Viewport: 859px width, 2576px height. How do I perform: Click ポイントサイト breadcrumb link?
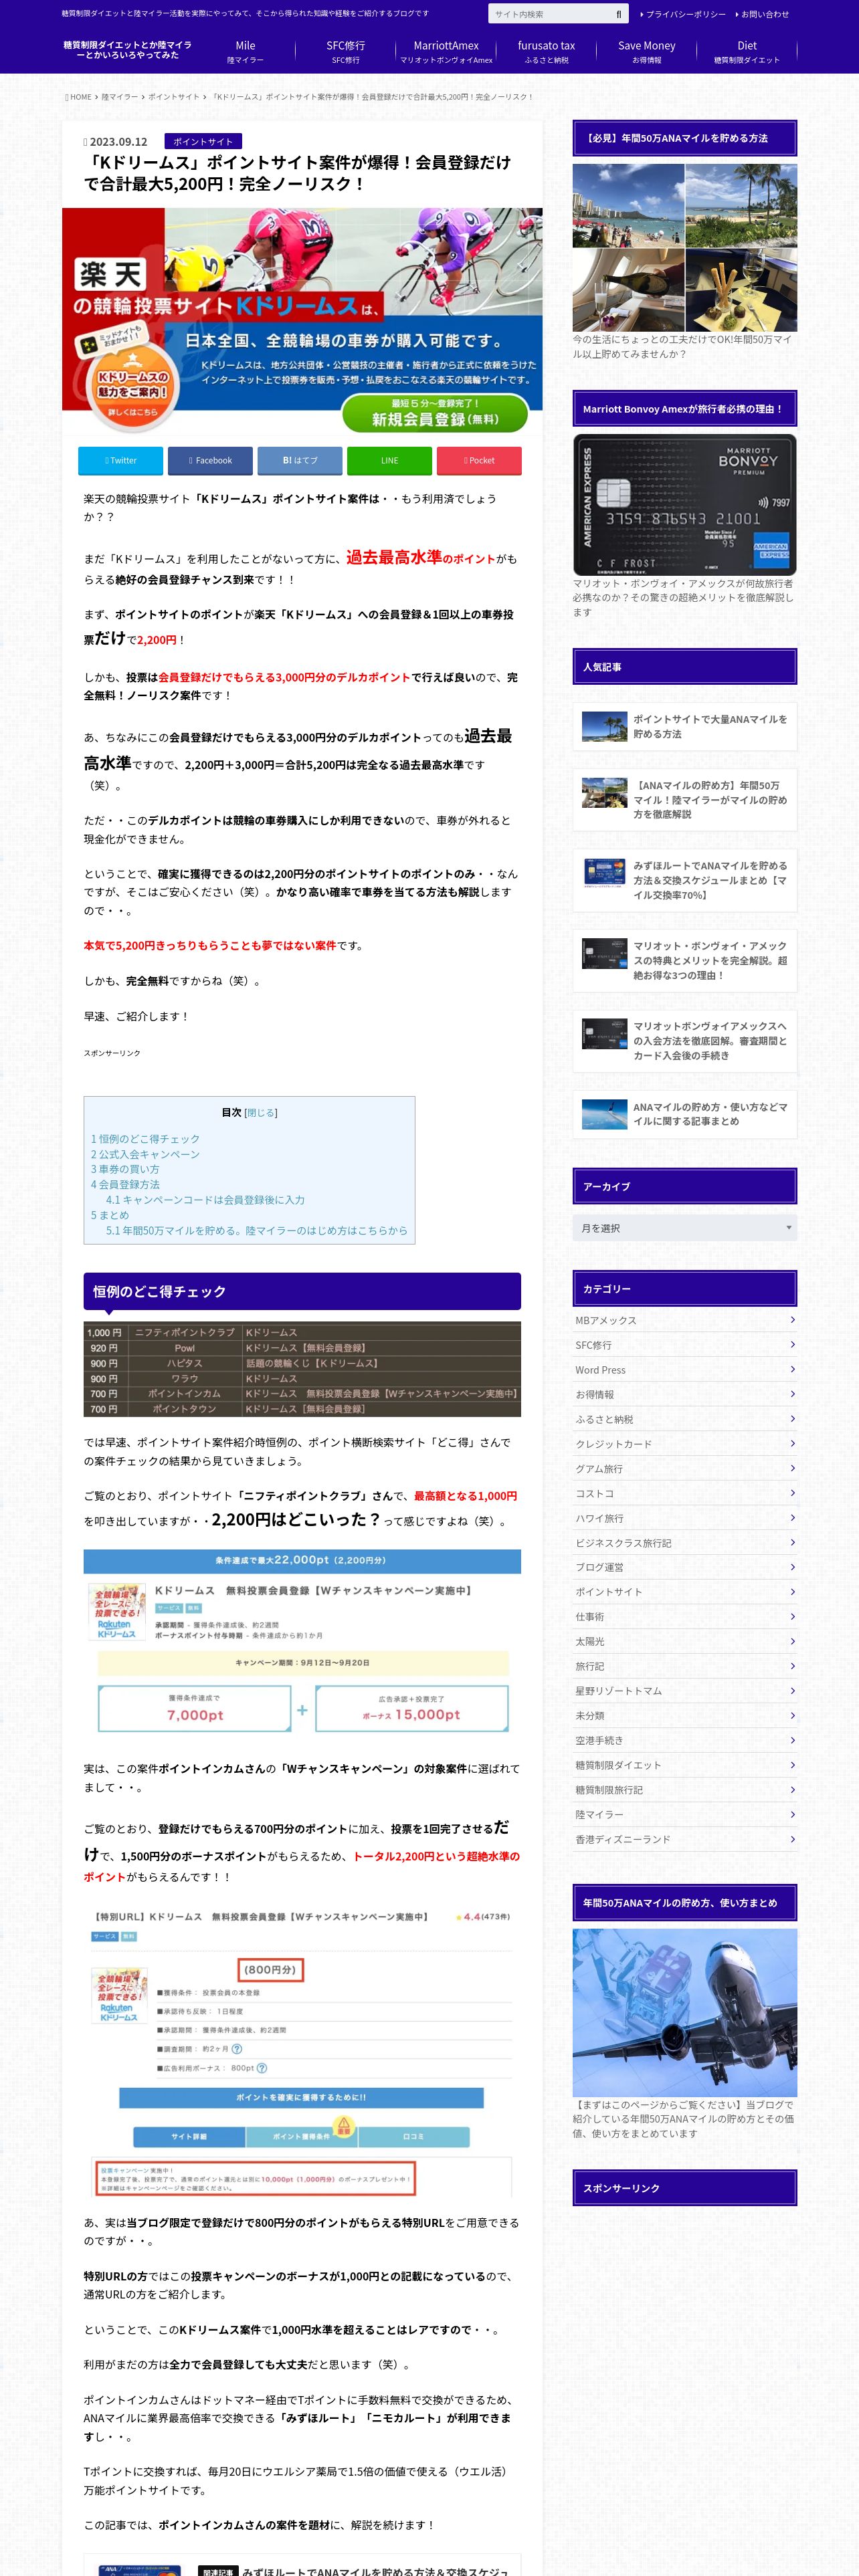tap(174, 97)
